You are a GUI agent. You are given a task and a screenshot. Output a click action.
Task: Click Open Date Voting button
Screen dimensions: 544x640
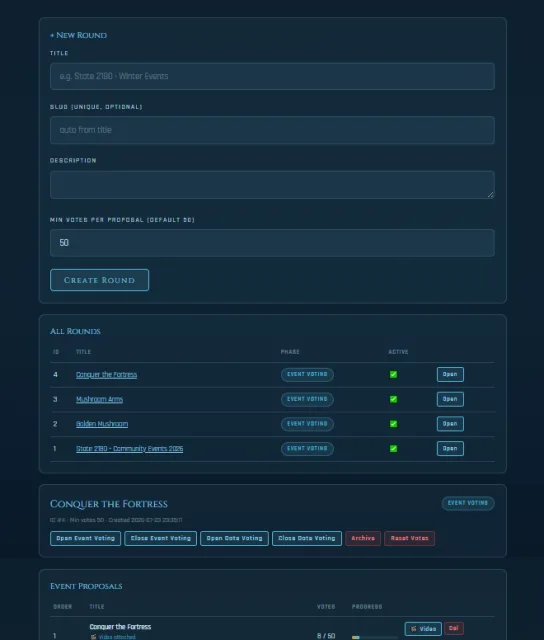[234, 538]
